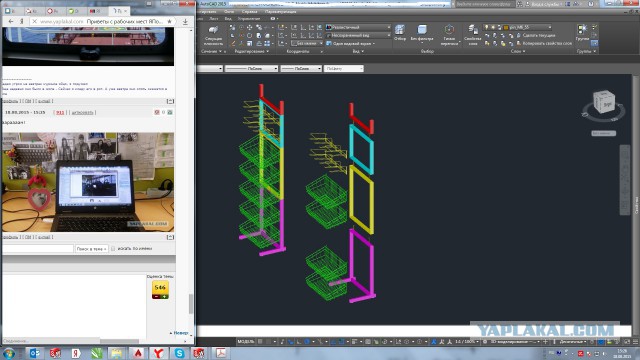The height and width of the screenshot is (360, 640).
Task: Close the active browser tab
Action: click(125, 10)
